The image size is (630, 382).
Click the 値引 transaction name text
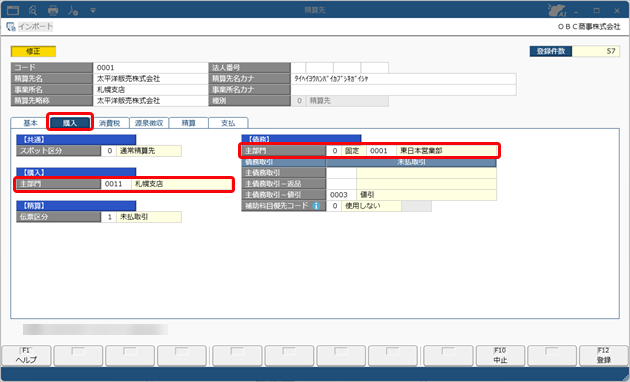point(367,195)
